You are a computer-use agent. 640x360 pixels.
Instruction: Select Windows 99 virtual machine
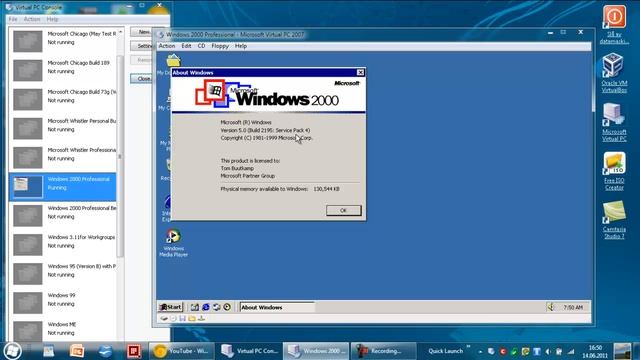click(x=63, y=302)
